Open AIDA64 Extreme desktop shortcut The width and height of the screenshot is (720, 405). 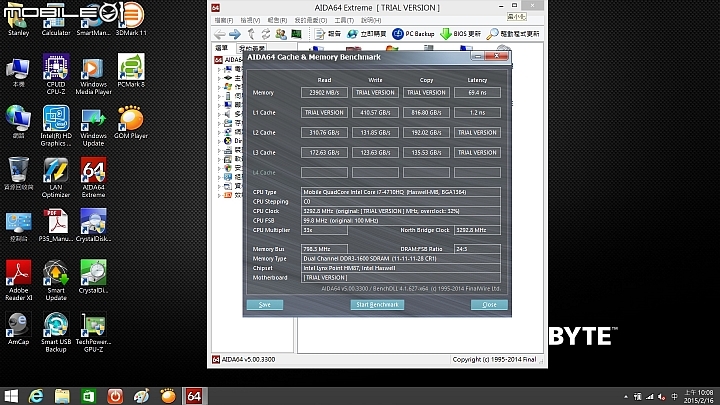93,177
